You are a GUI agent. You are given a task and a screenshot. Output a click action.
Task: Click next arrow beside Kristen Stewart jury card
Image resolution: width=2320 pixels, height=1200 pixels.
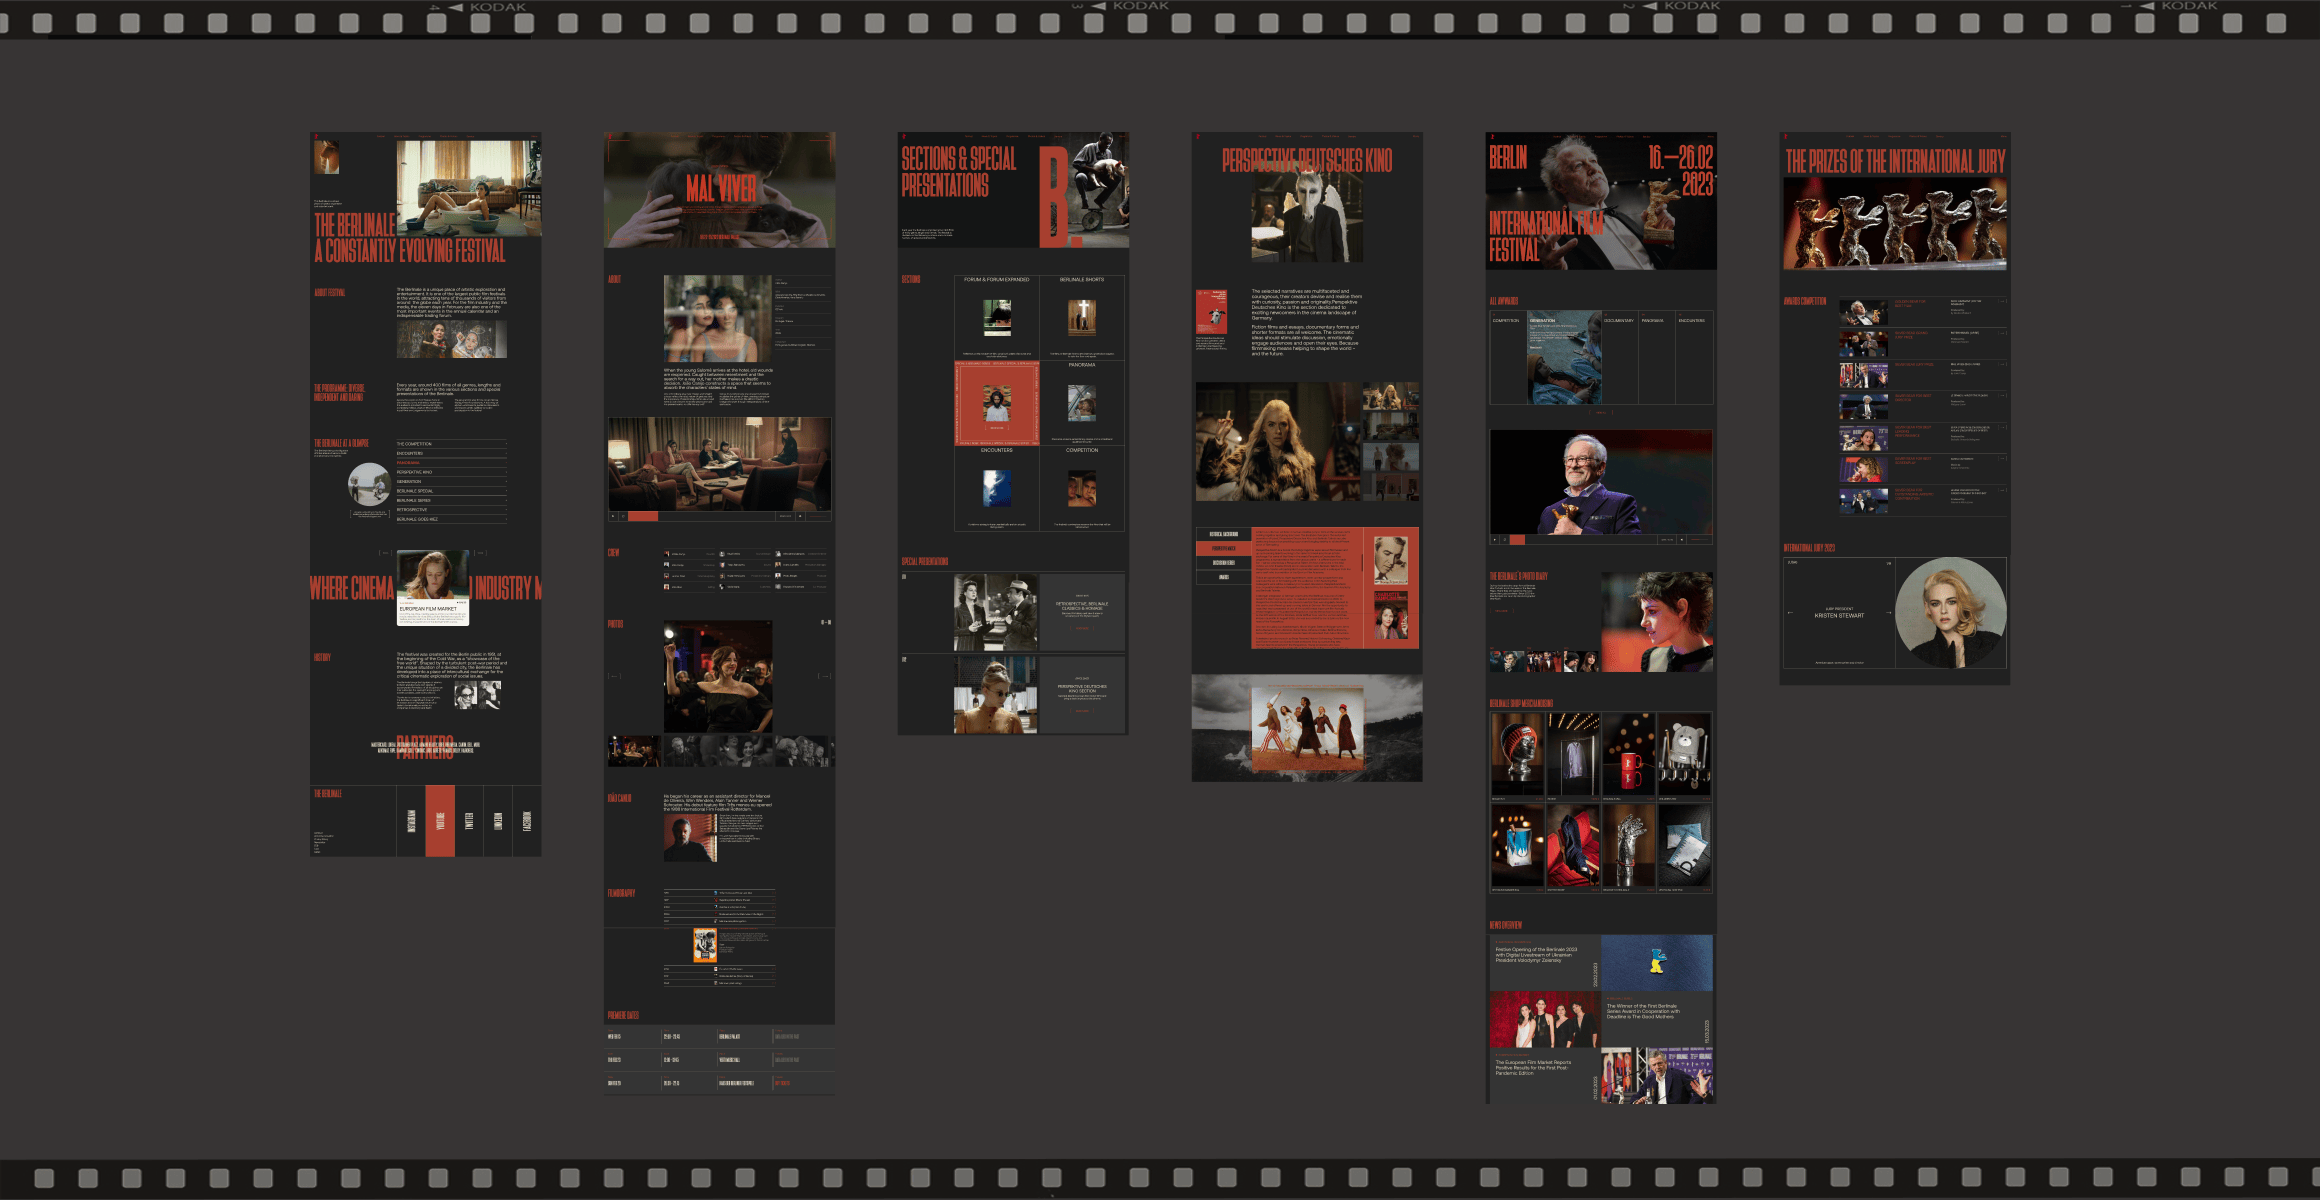click(1888, 613)
